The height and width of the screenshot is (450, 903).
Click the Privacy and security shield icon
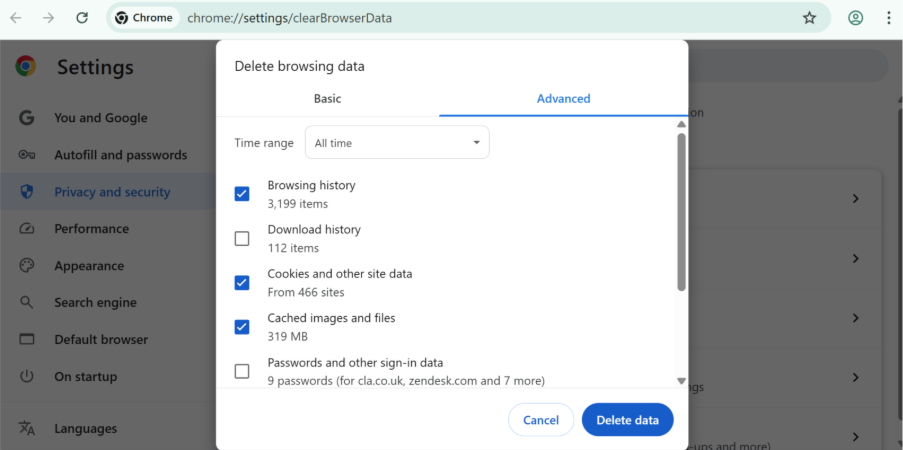tap(26, 192)
